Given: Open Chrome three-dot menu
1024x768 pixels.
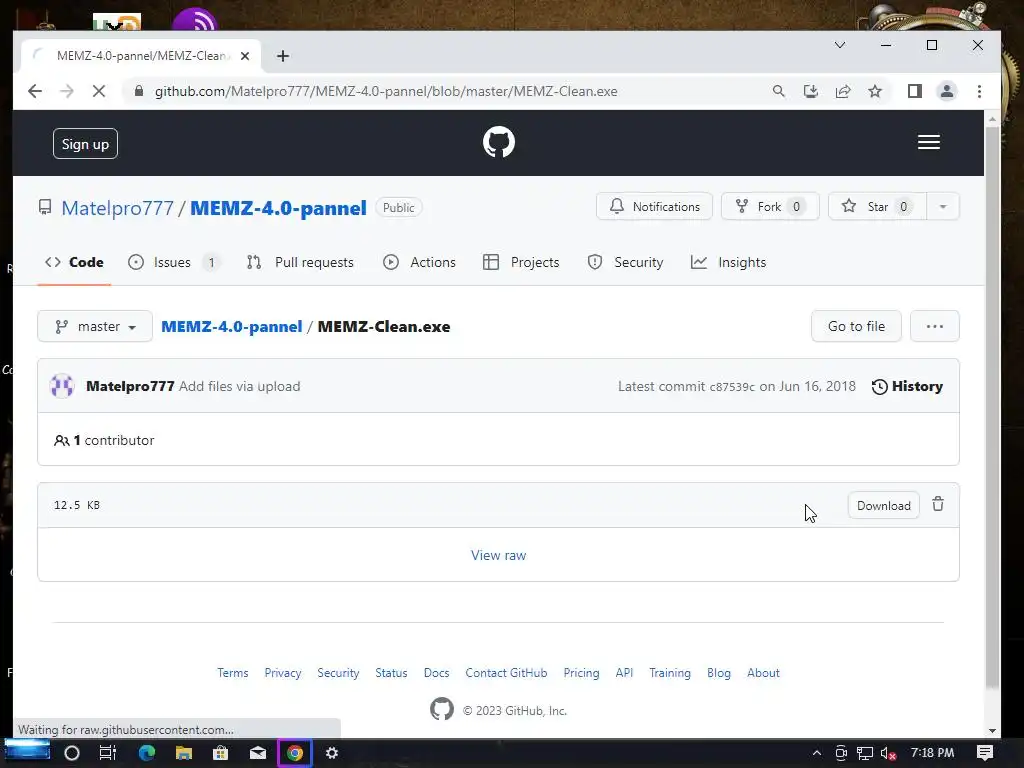Looking at the screenshot, I should (979, 91).
